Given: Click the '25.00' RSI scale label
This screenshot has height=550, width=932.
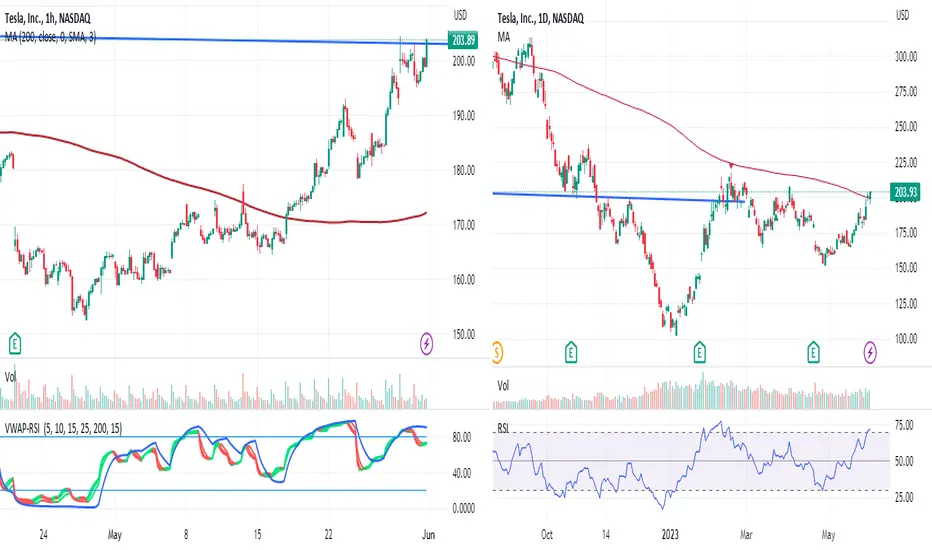Looking at the screenshot, I should (x=904, y=497).
